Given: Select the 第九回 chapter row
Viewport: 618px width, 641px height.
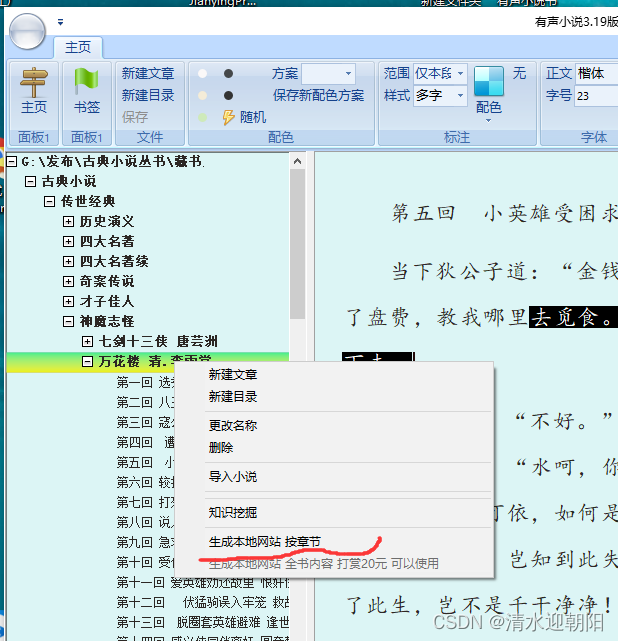Looking at the screenshot, I should point(145,542).
